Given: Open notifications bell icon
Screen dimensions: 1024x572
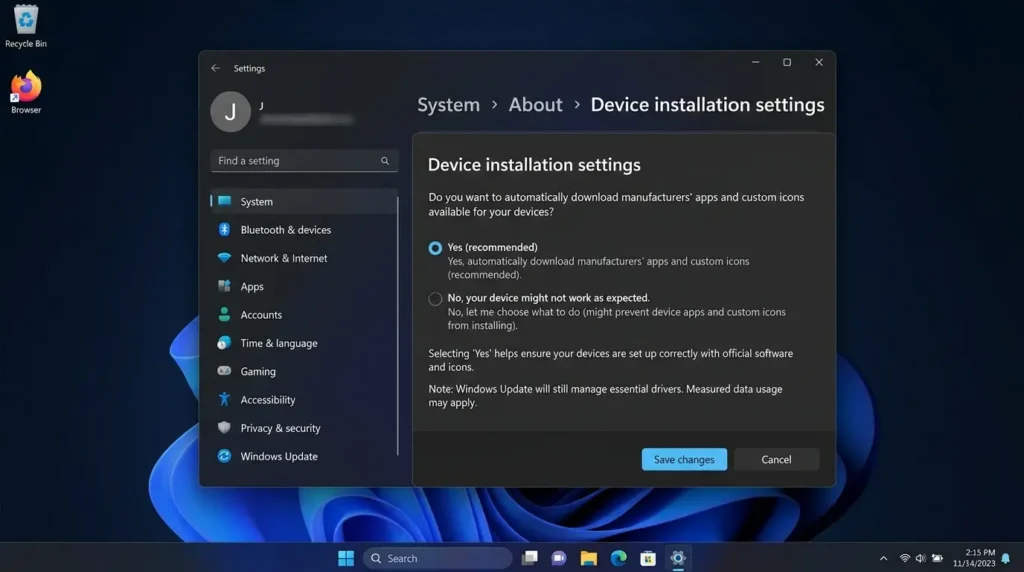Looking at the screenshot, I should point(1006,558).
